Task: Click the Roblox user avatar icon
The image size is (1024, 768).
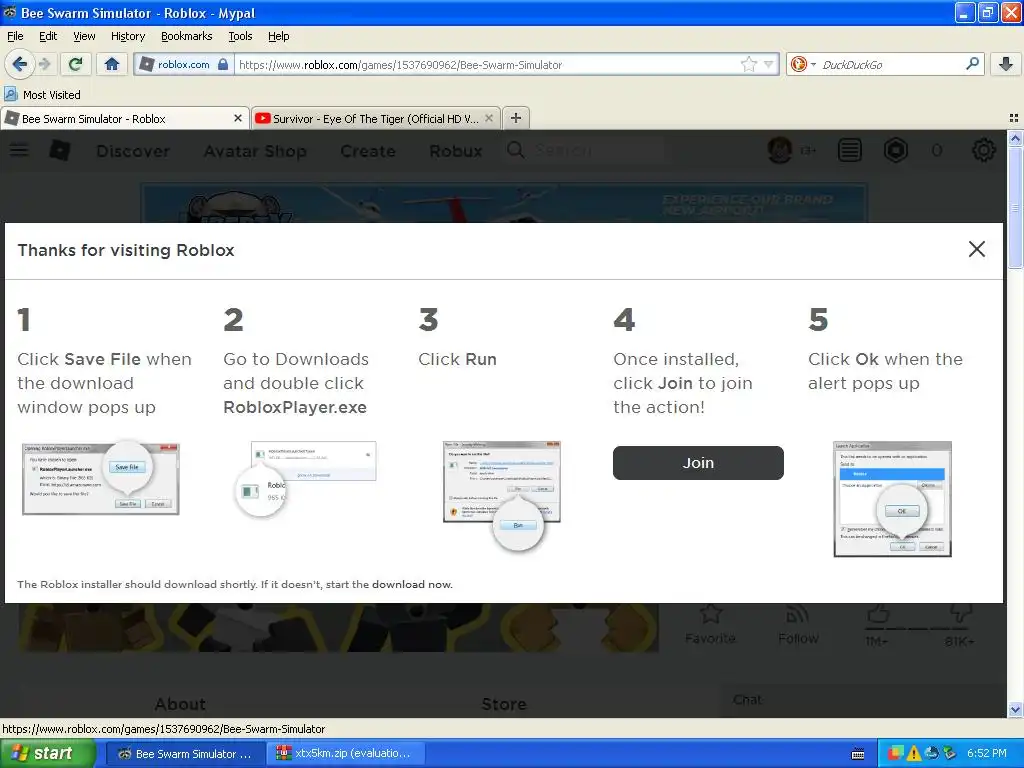Action: 780,150
